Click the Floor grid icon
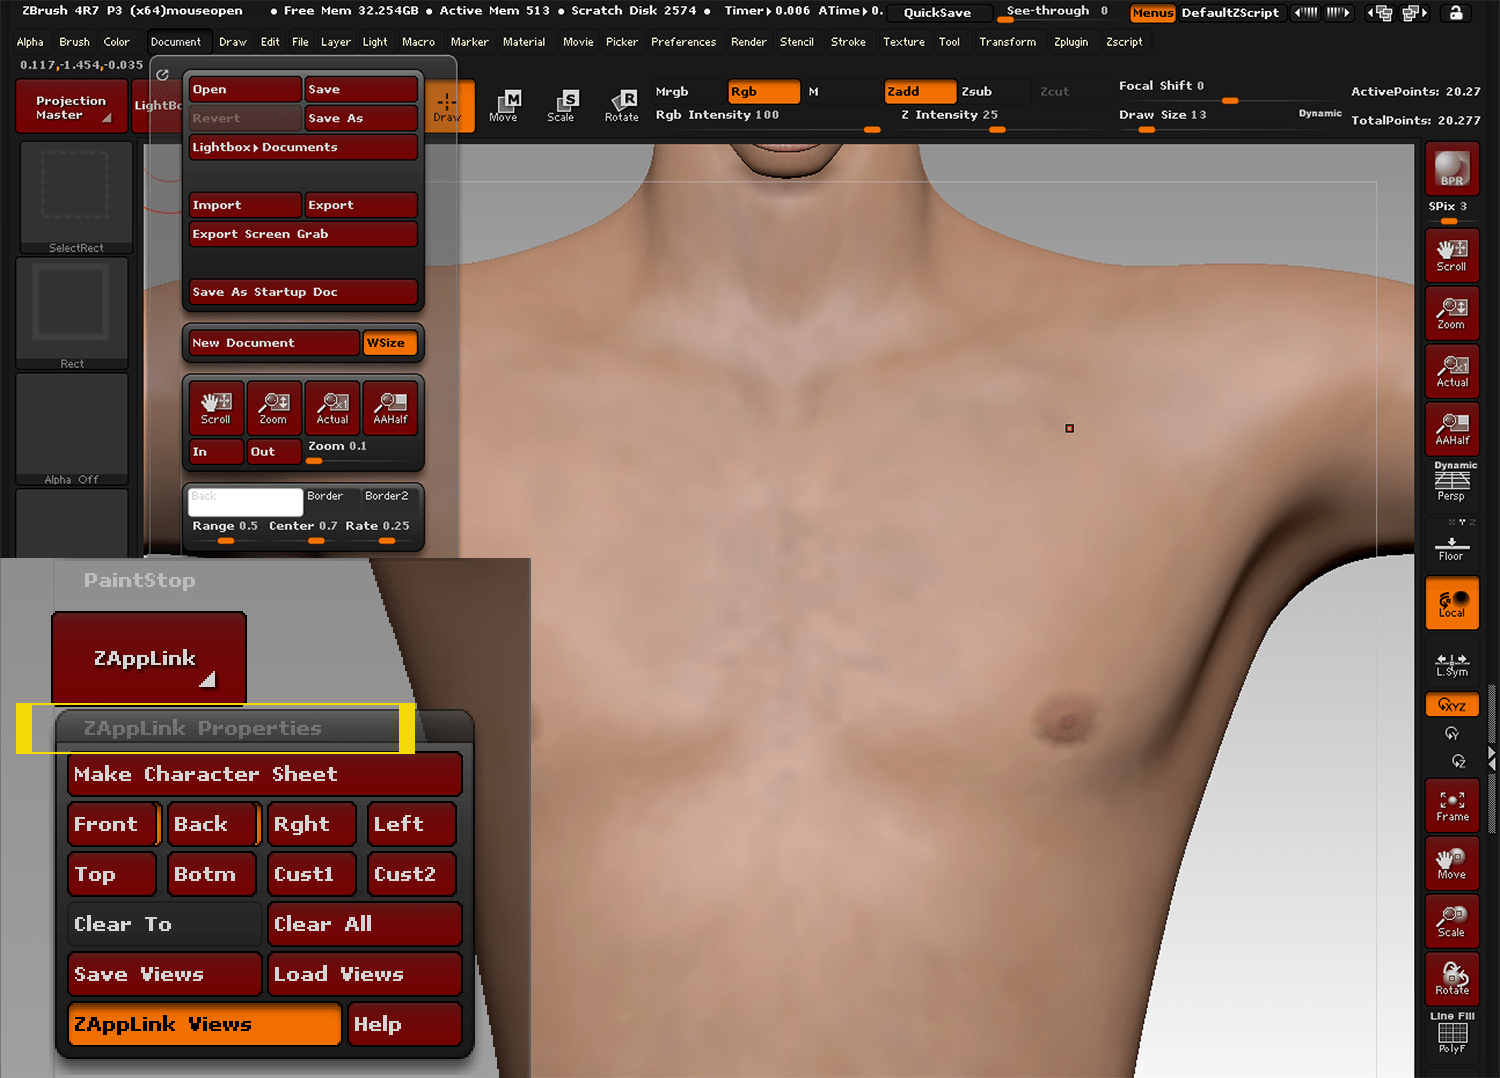Viewport: 1500px width, 1078px height. [x=1451, y=548]
